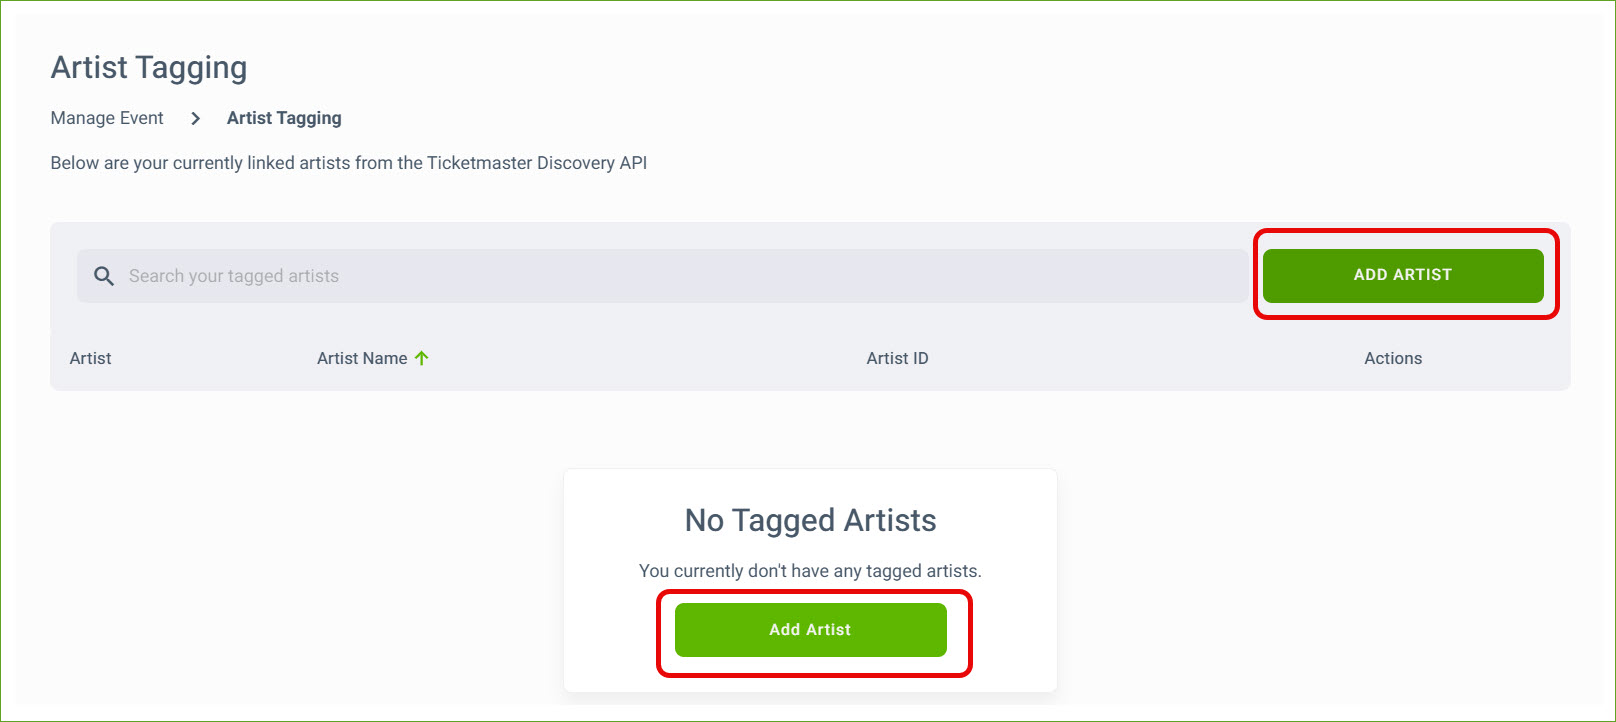Image resolution: width=1616 pixels, height=722 pixels.
Task: Click Add Artist in the No Tagged Artists card
Action: pos(810,630)
